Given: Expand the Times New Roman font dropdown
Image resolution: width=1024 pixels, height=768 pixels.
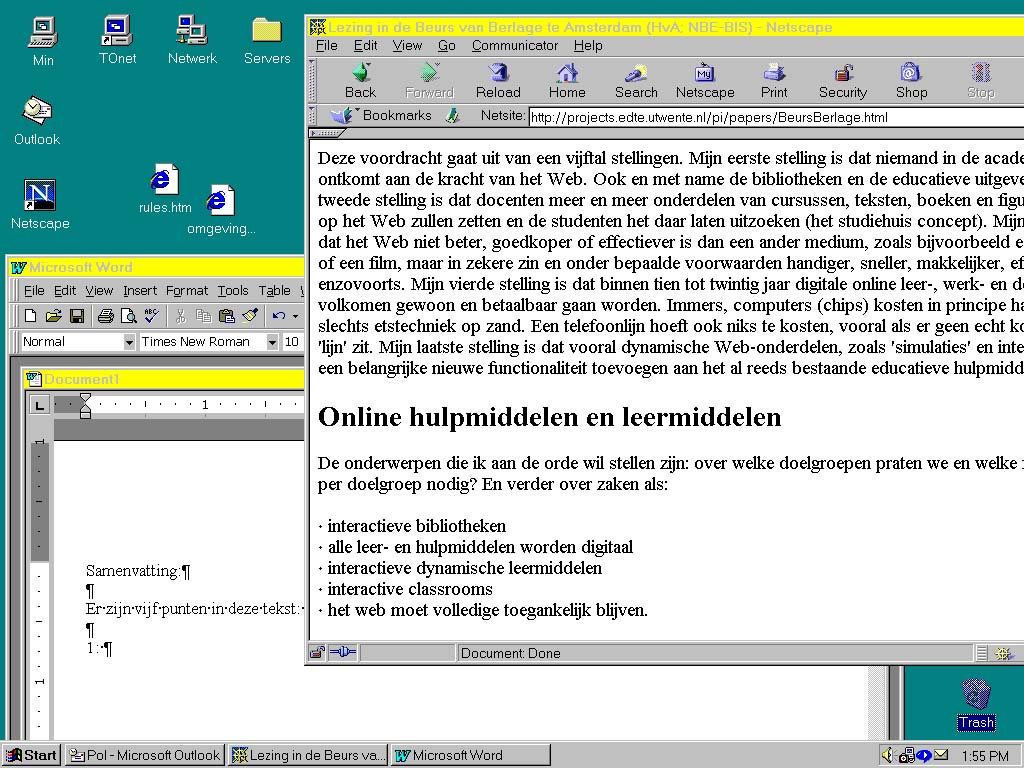Looking at the screenshot, I should point(272,342).
